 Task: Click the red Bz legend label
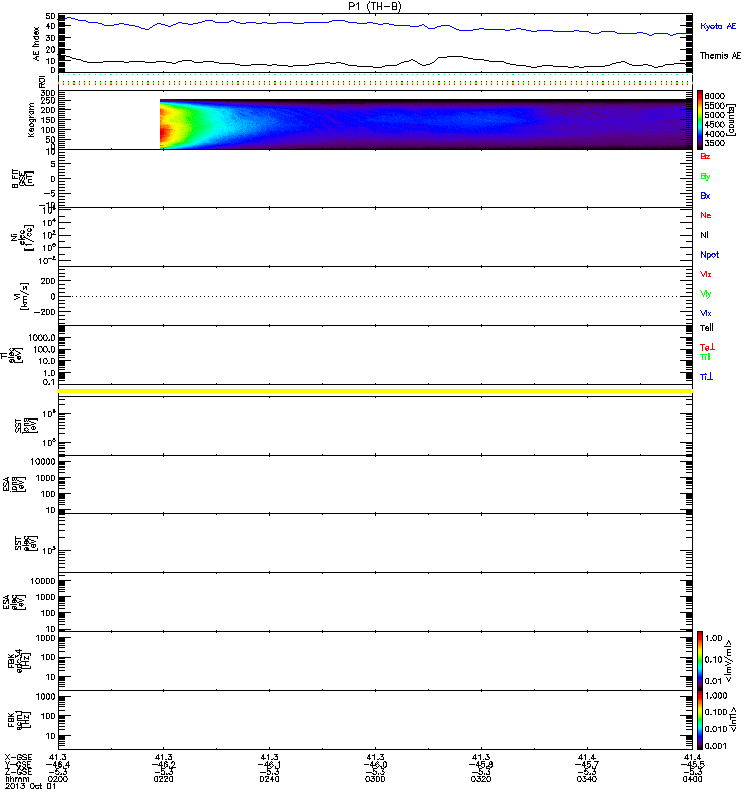tap(705, 157)
